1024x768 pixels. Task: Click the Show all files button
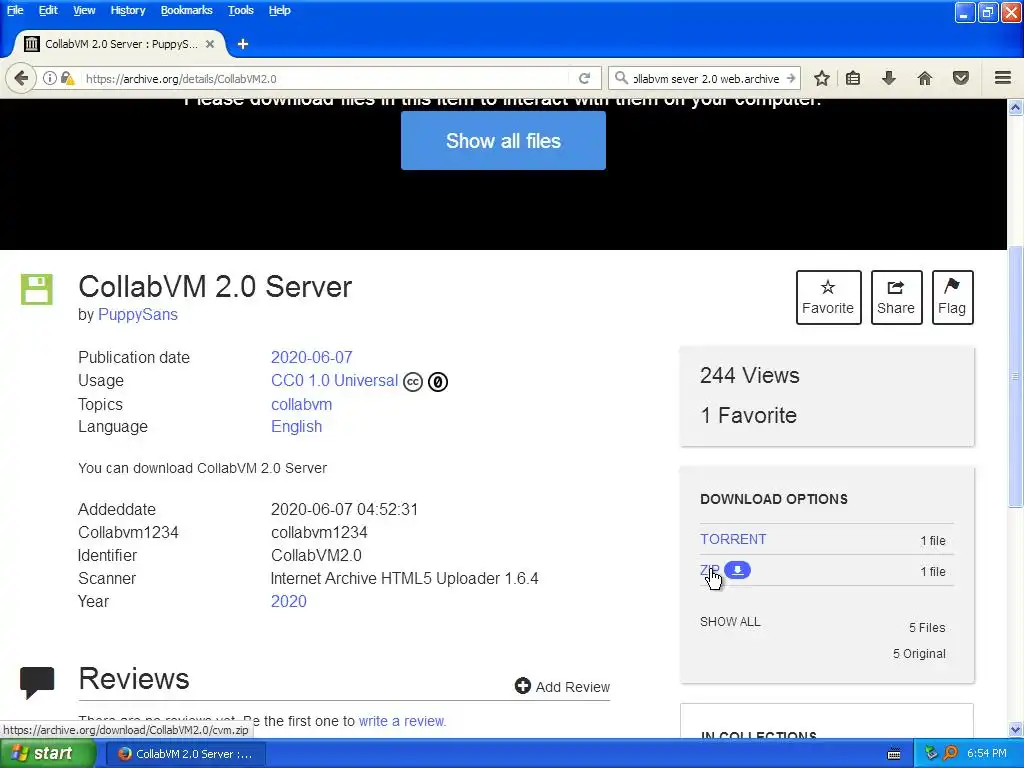[503, 140]
